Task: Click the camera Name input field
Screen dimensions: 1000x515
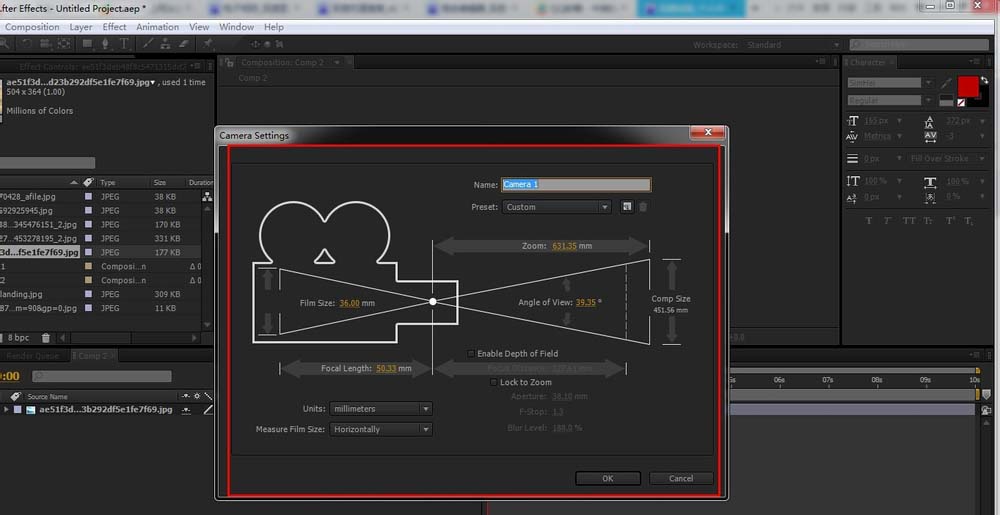Action: (x=576, y=185)
